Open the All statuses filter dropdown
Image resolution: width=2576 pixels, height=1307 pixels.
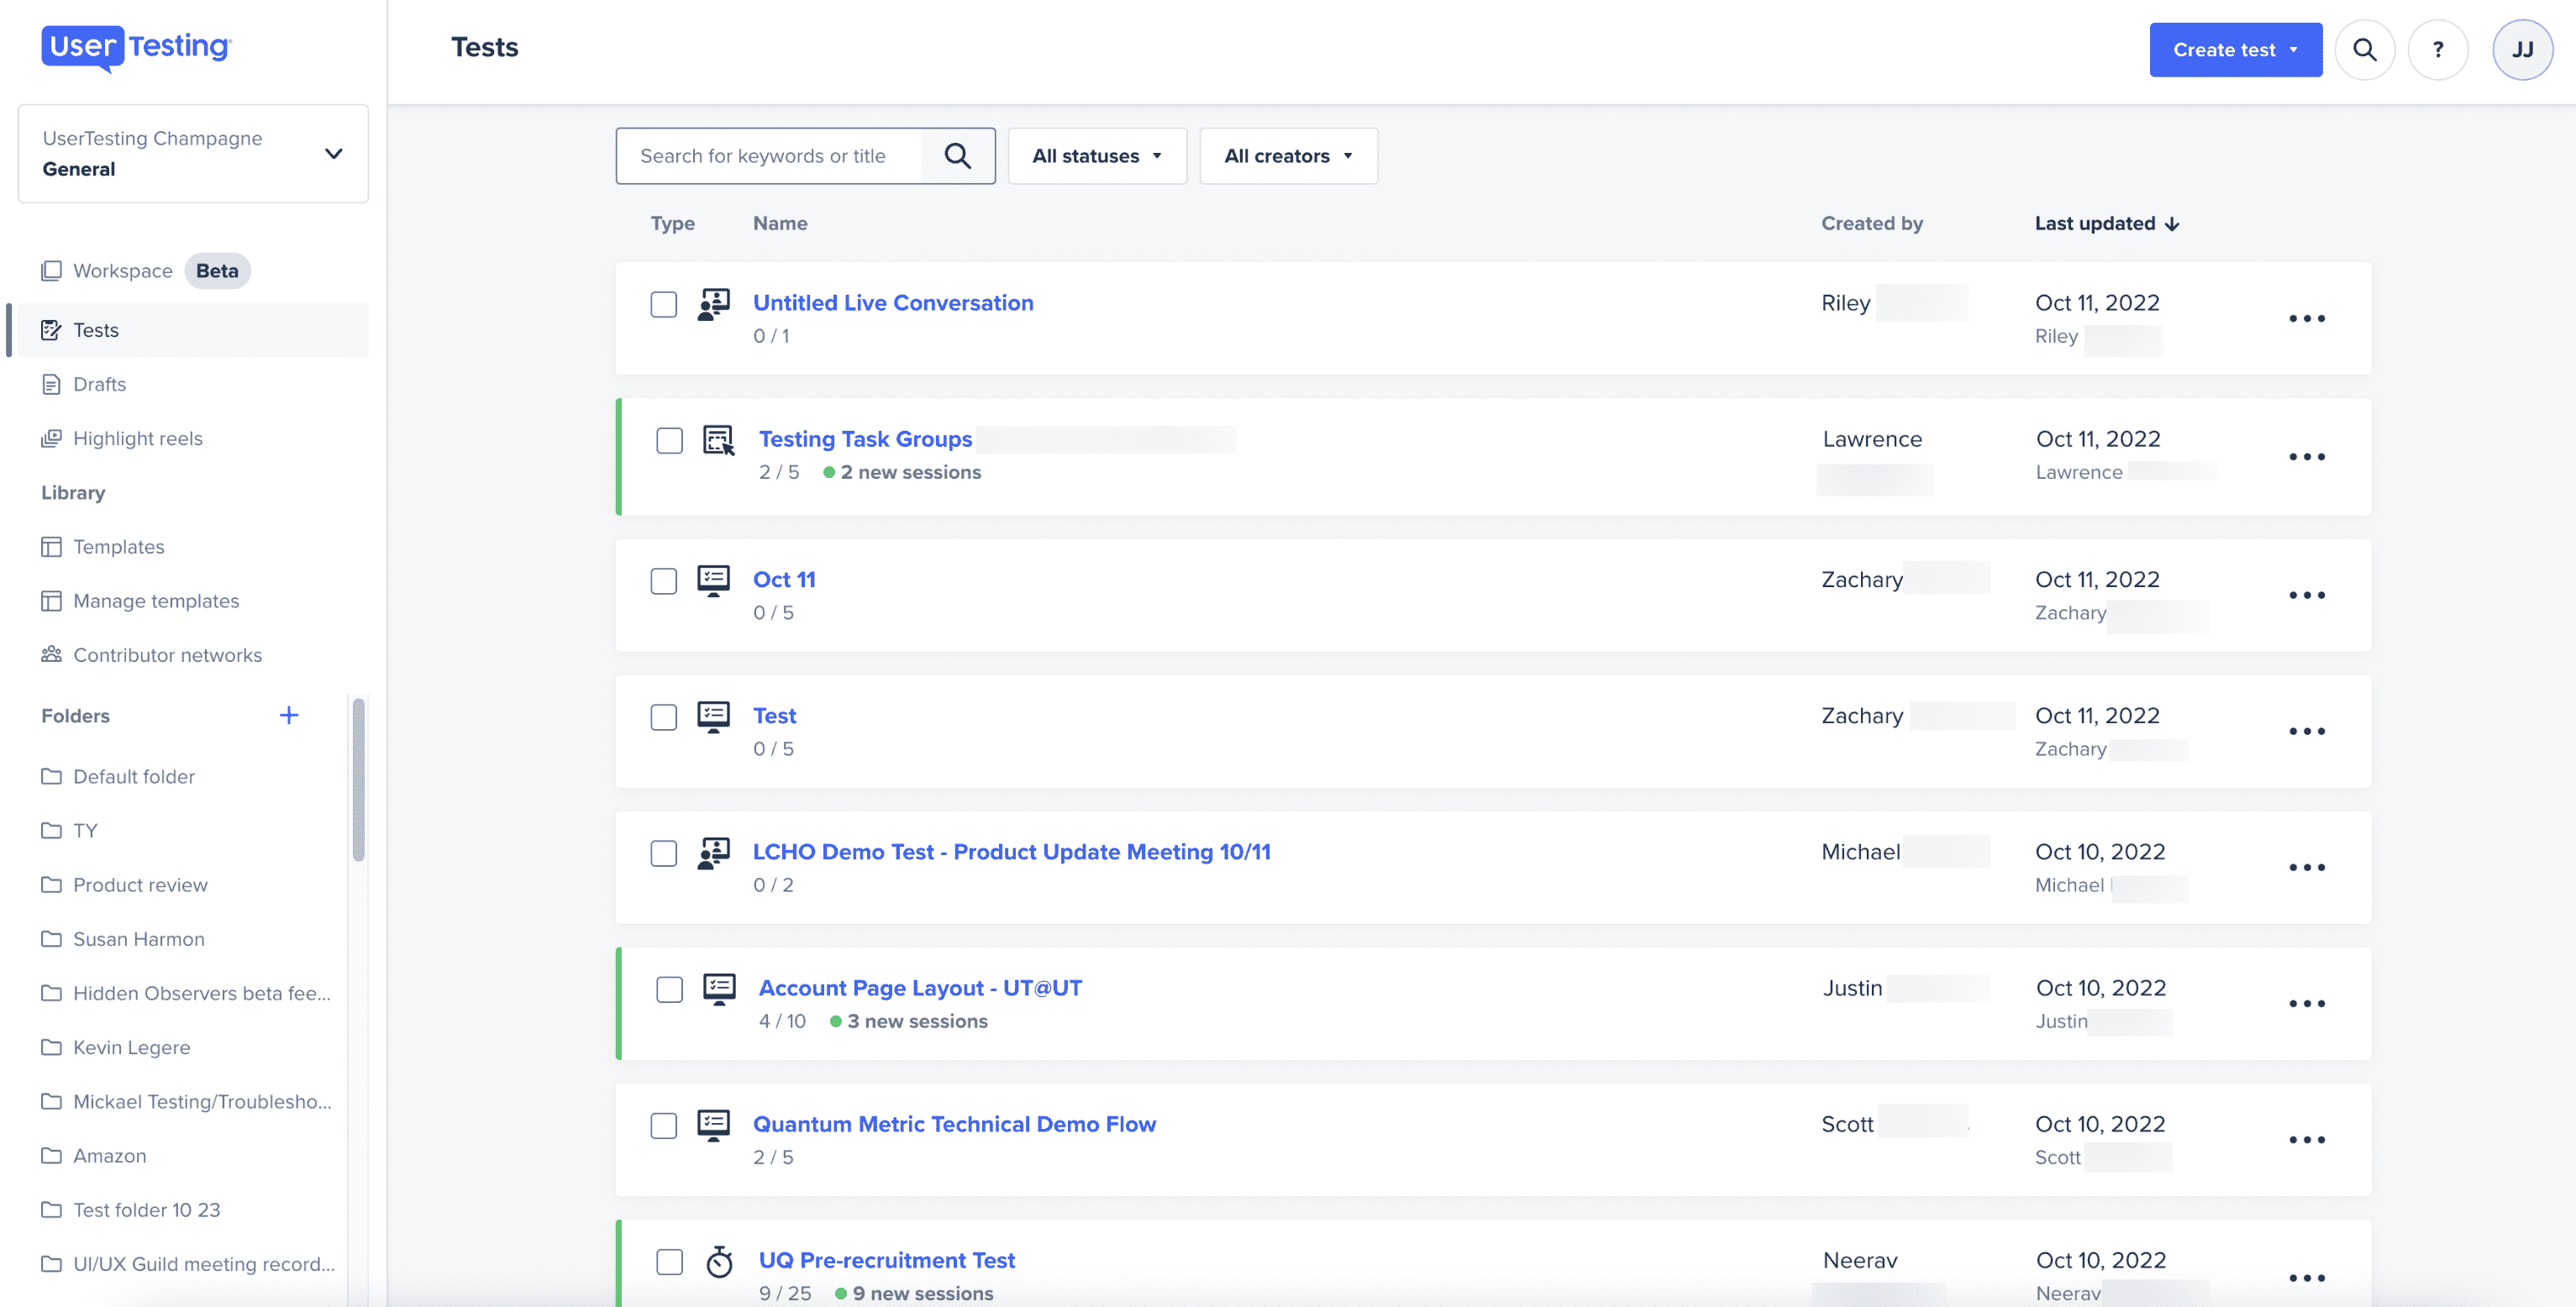1097,156
